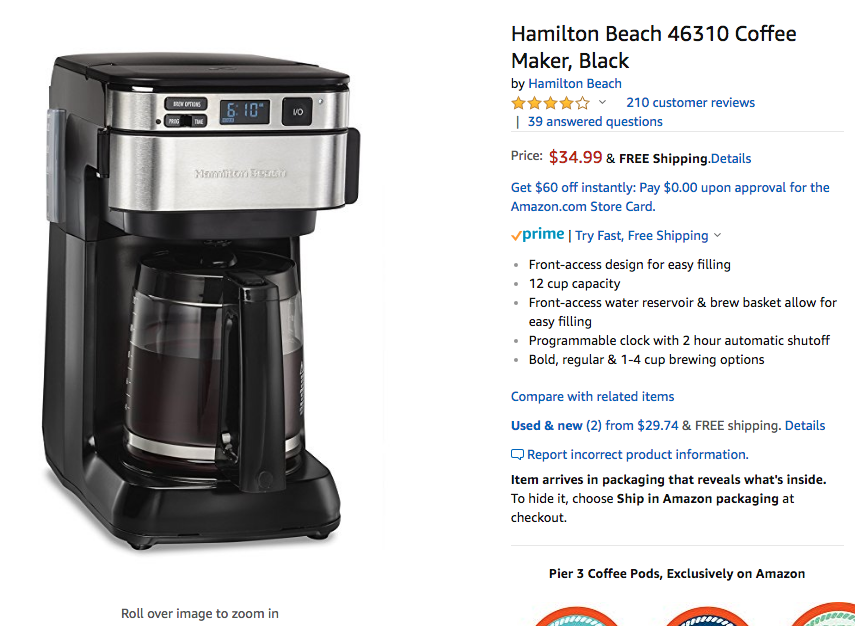Image resolution: width=855 pixels, height=626 pixels.
Task: Open 210 customer reviews link
Action: tap(690, 103)
